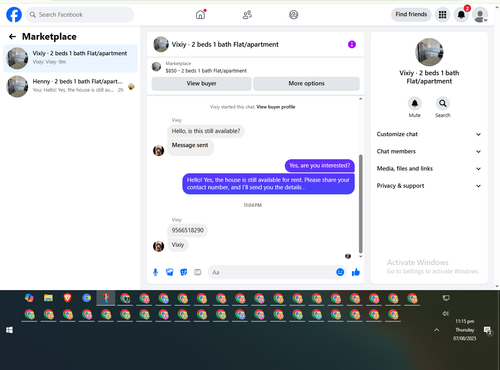Click the Facebook logo icon
500x370 pixels.
tap(14, 15)
